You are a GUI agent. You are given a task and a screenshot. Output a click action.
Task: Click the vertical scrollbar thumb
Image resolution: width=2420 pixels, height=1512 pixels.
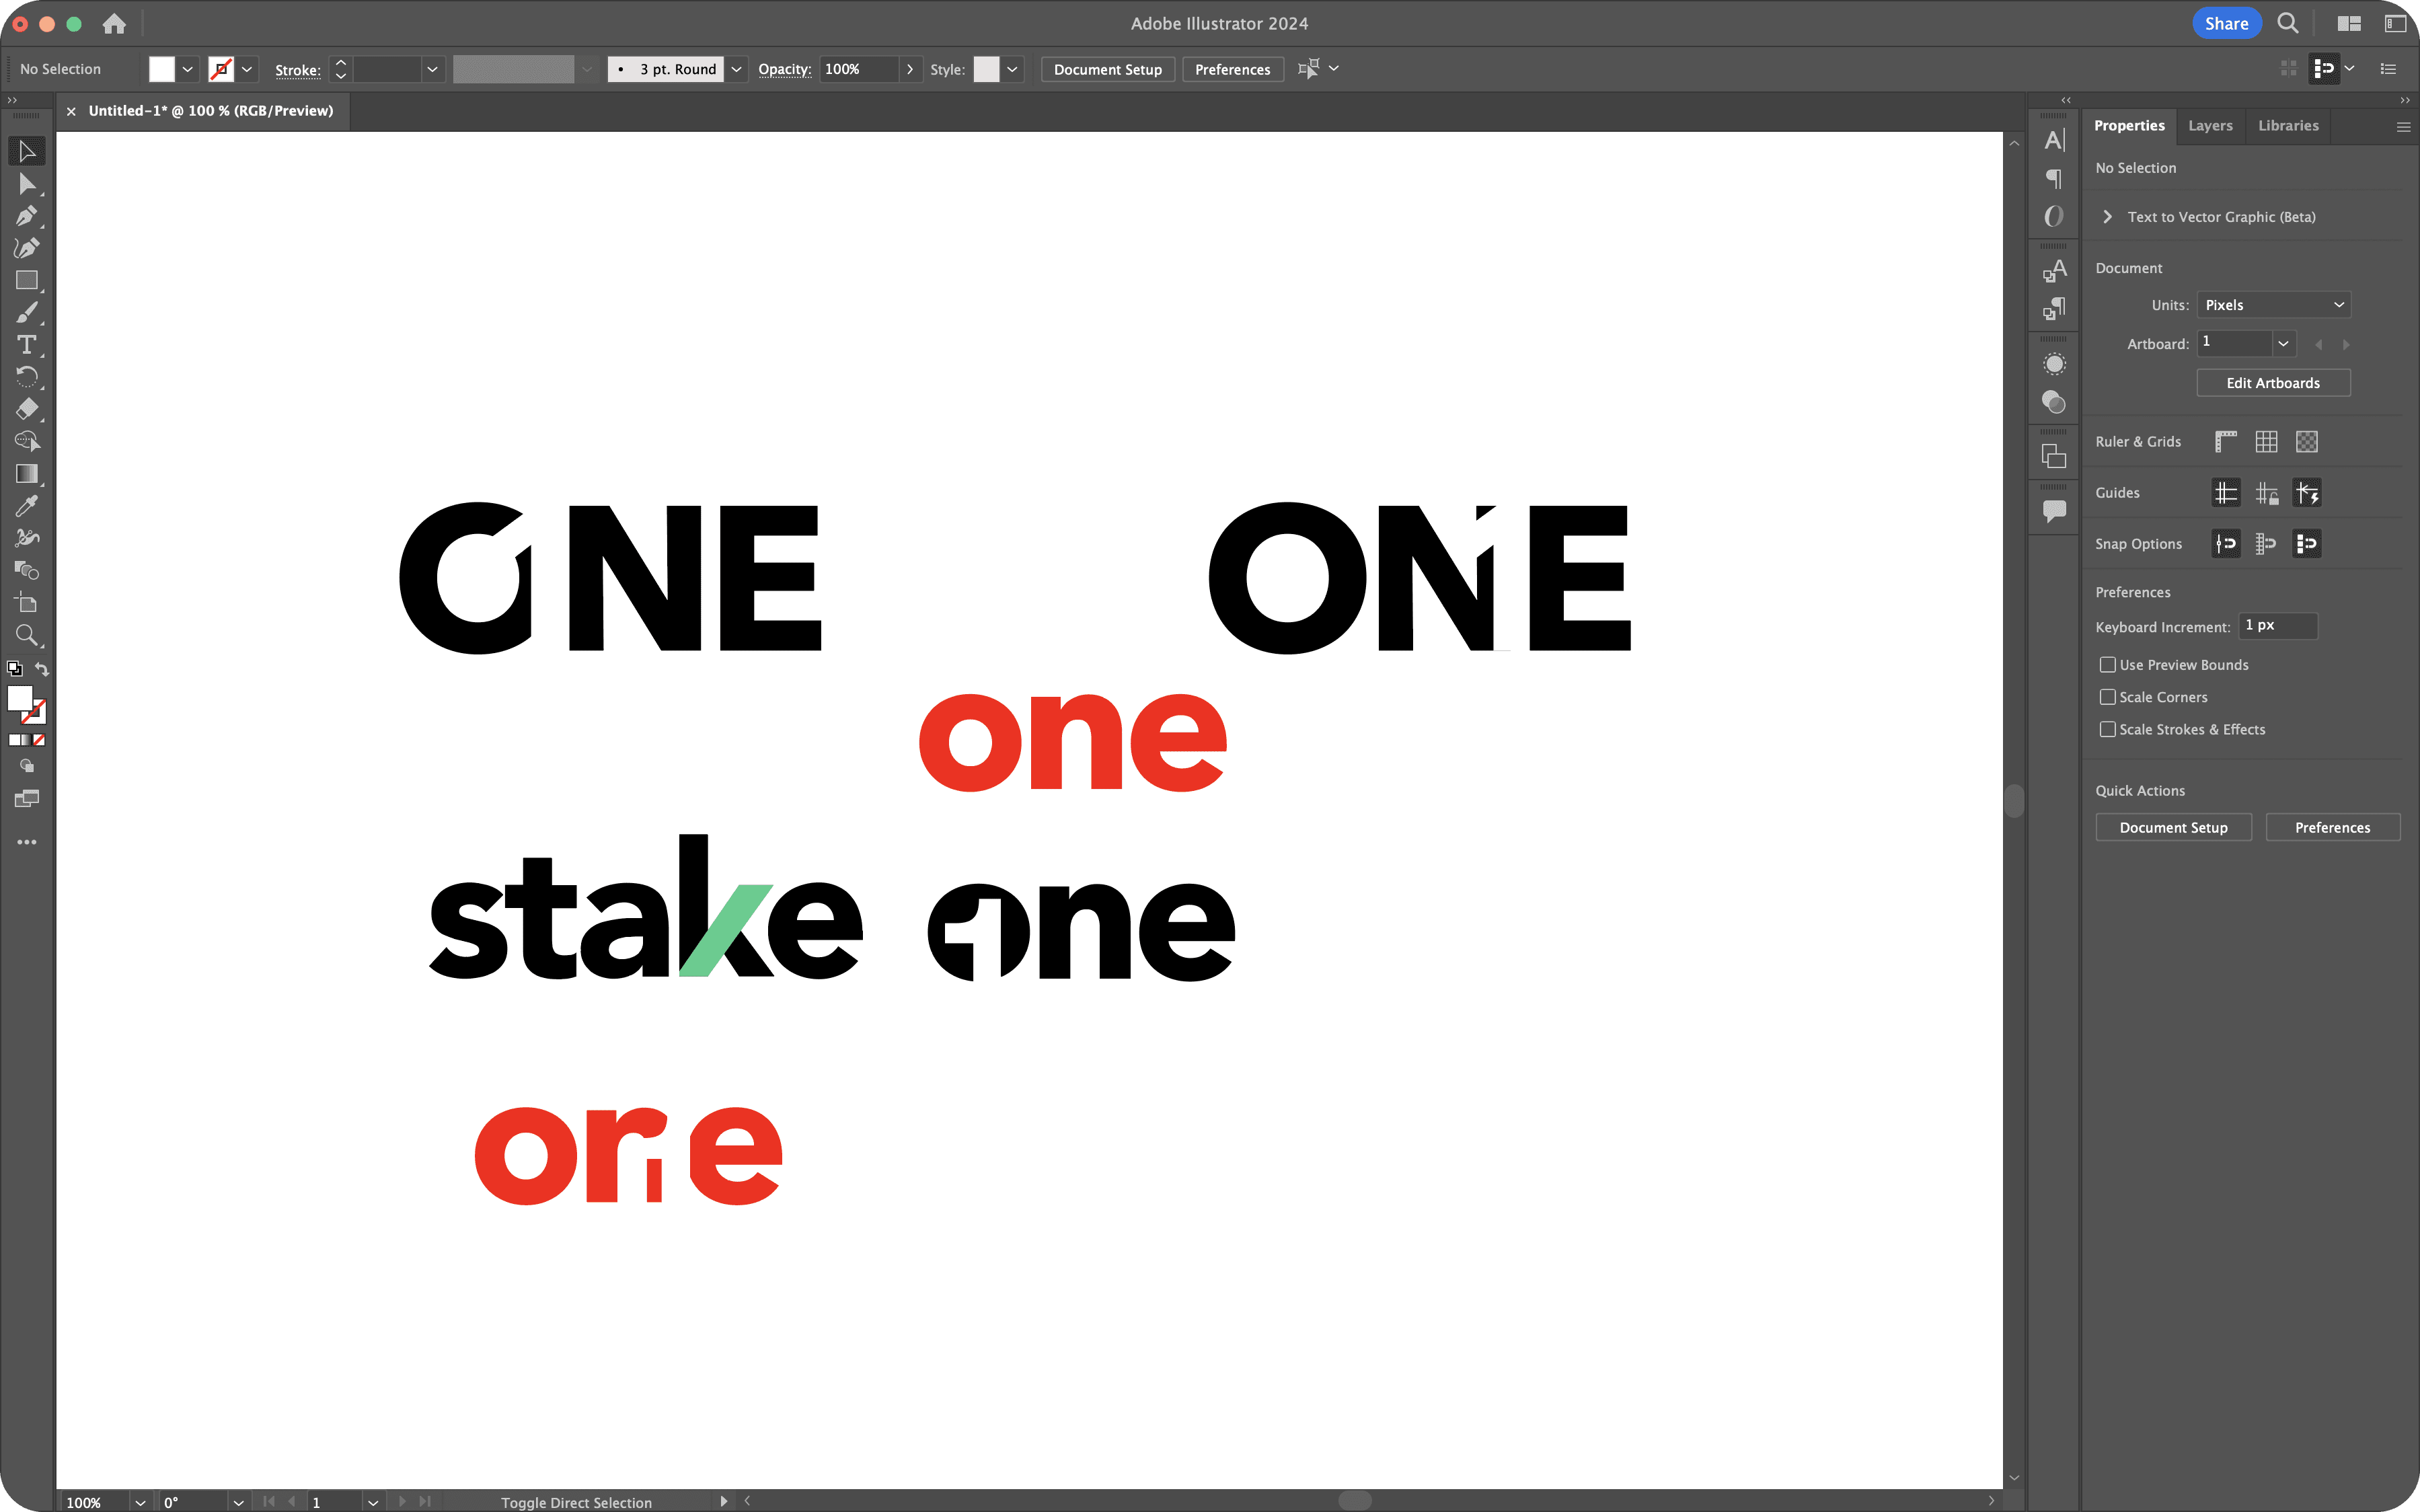(x=2014, y=801)
